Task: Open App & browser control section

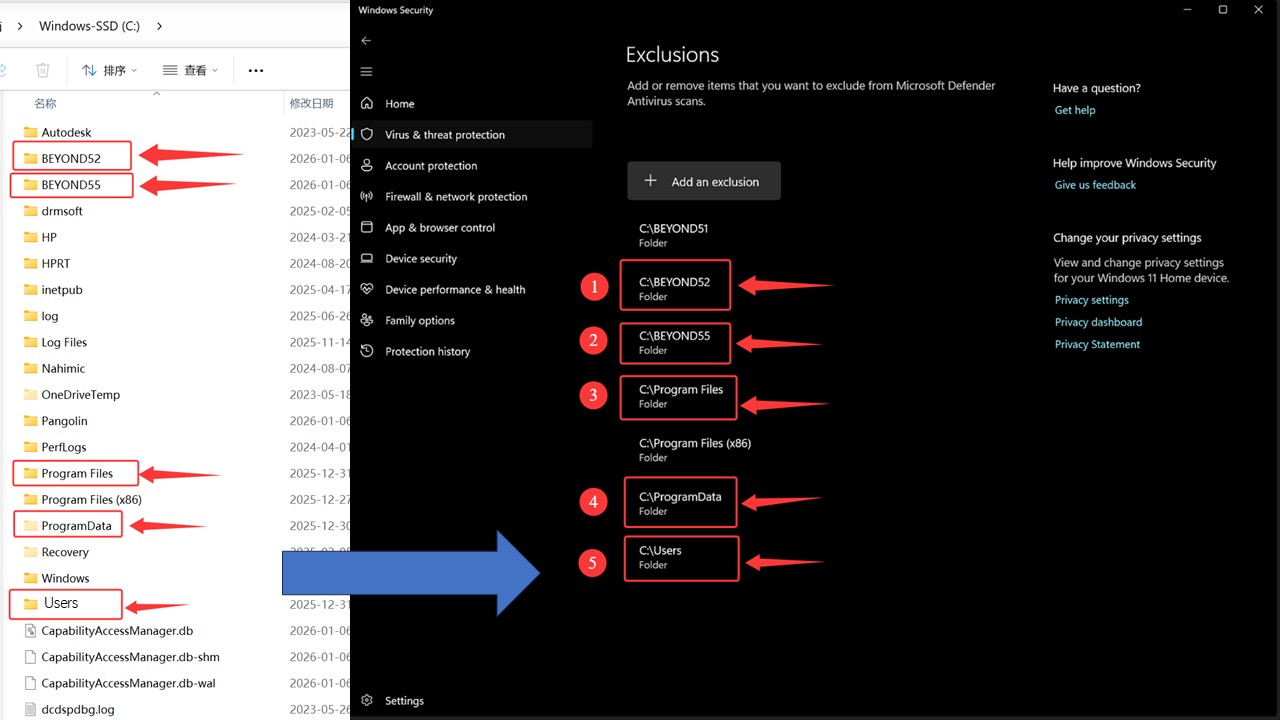Action: tap(440, 228)
